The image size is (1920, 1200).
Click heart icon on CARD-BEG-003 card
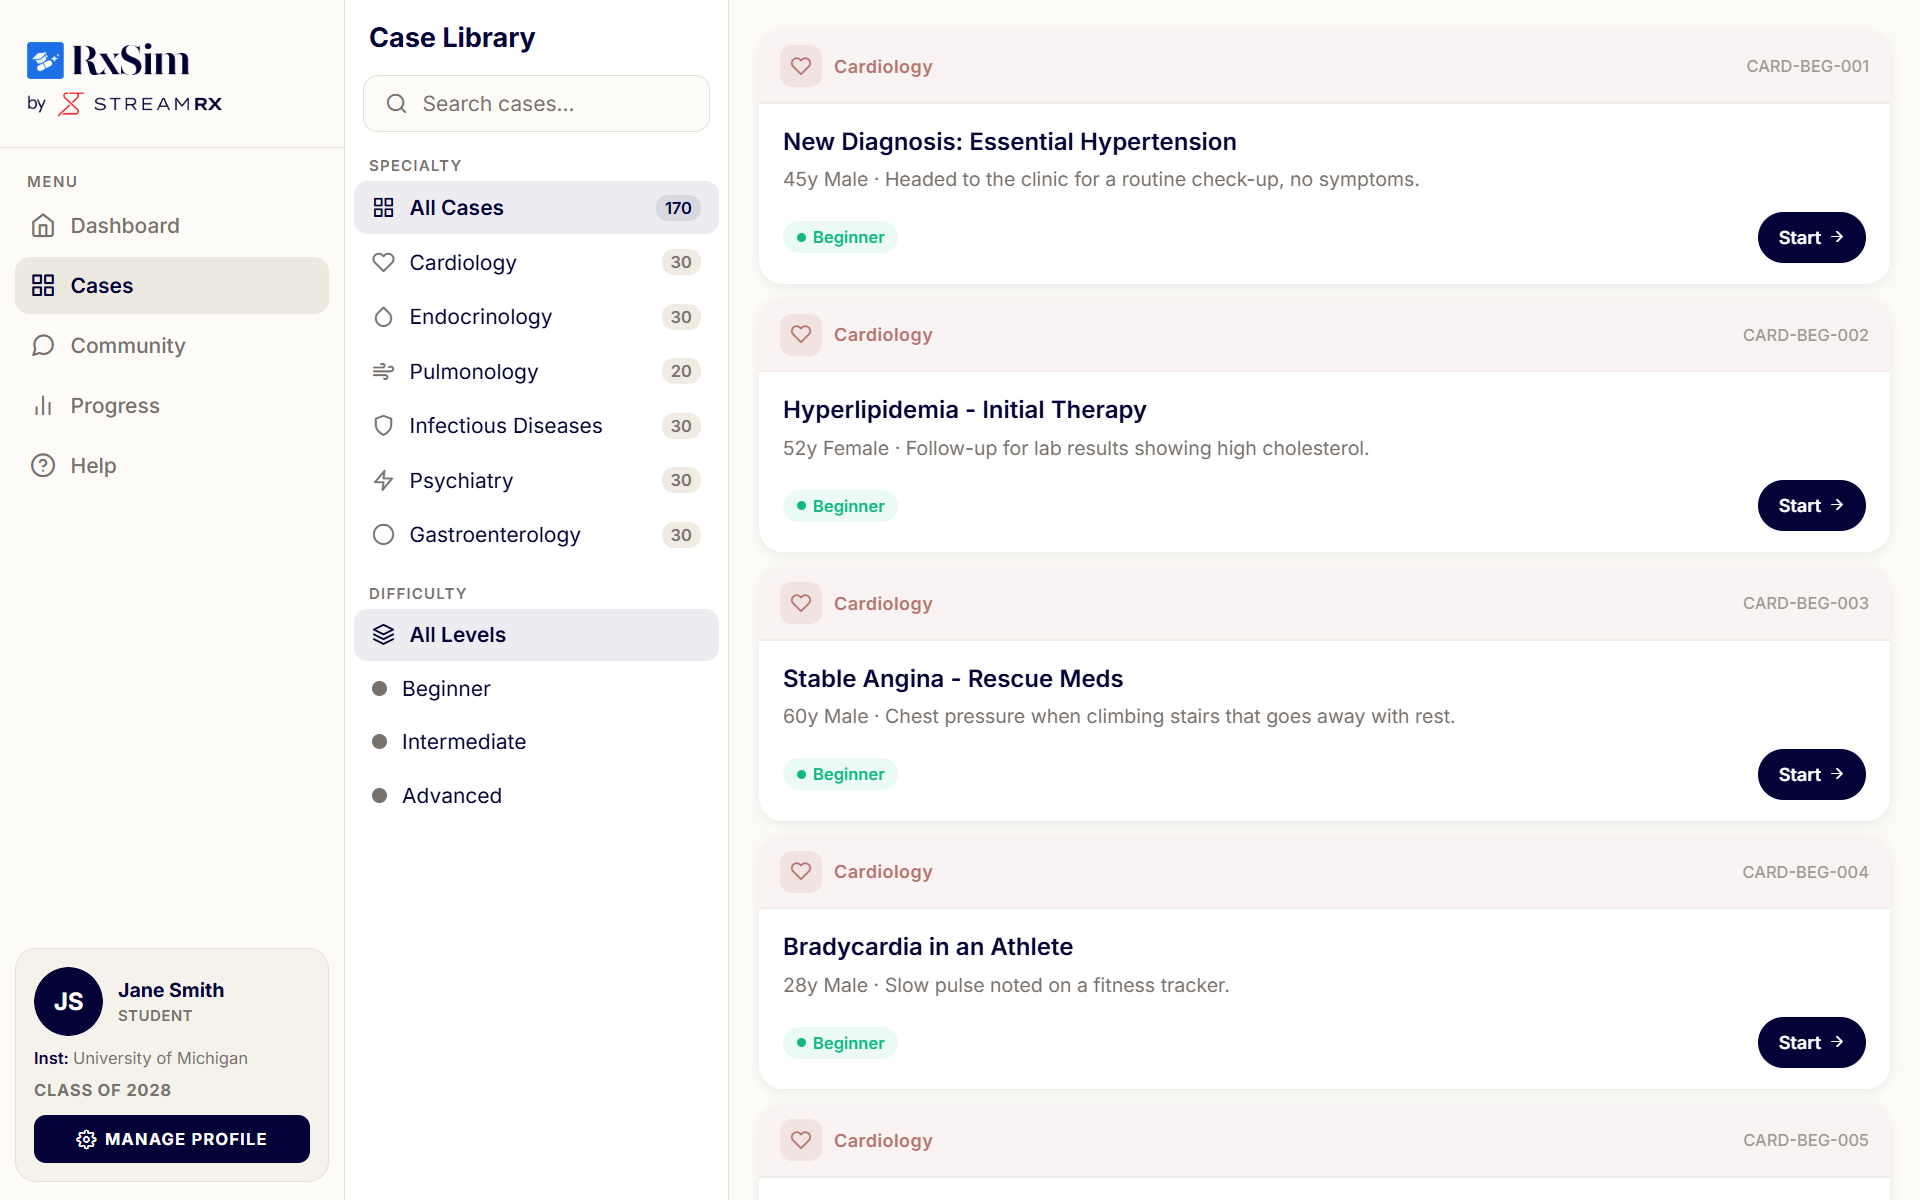(x=801, y=603)
